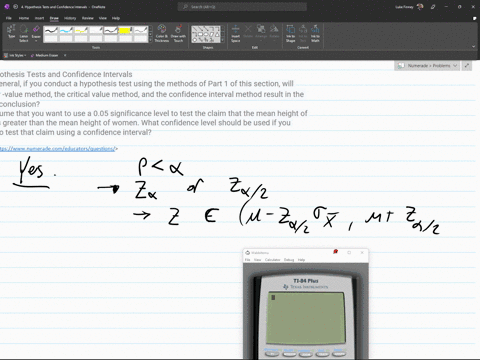Image resolution: width=480 pixels, height=360 pixels.
Task: Open the Arrange dropdown
Action: pyautogui.click(x=261, y=32)
